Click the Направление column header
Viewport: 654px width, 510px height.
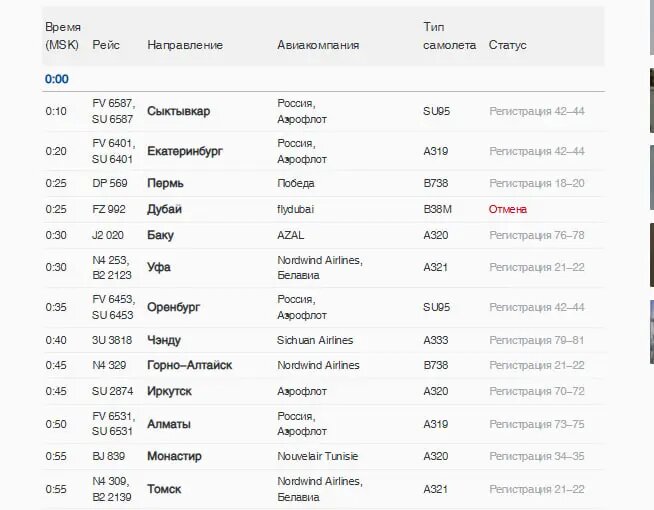[185, 45]
